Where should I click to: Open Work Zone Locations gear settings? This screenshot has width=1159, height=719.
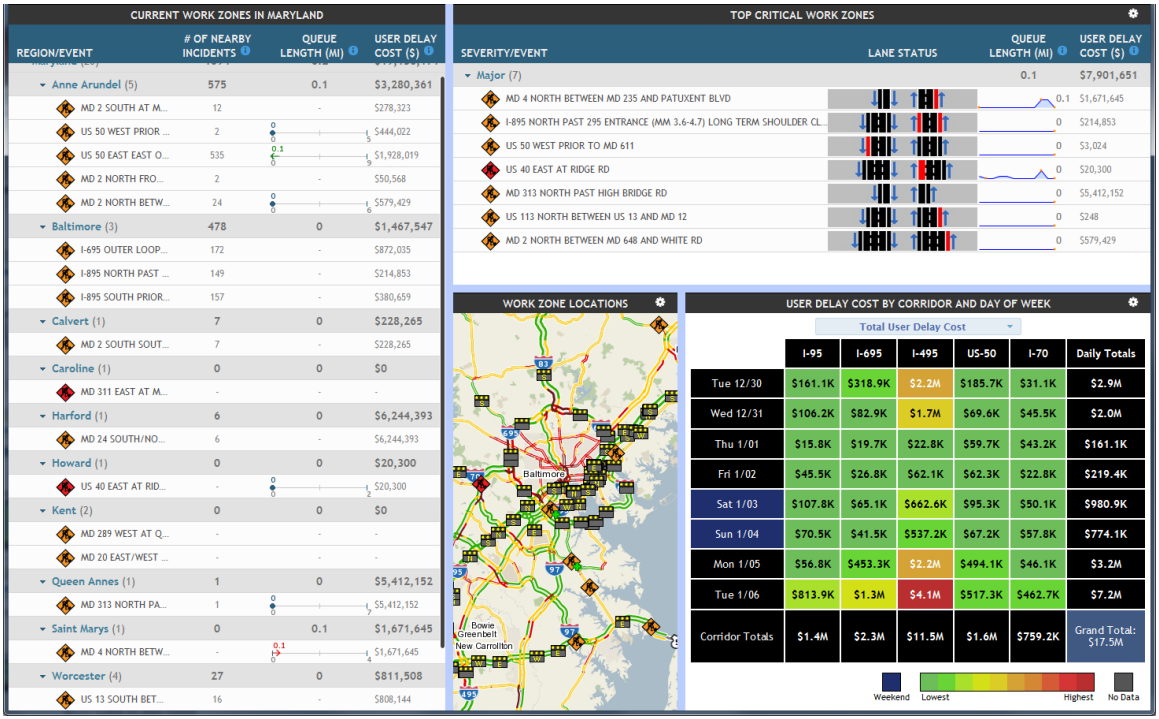pyautogui.click(x=660, y=302)
